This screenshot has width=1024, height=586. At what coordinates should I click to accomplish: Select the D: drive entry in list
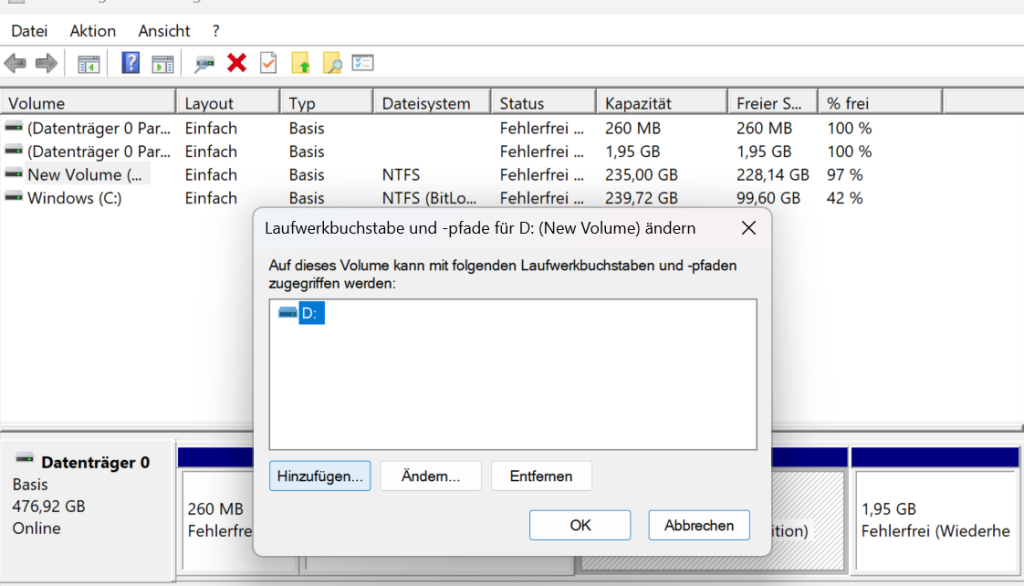(308, 314)
